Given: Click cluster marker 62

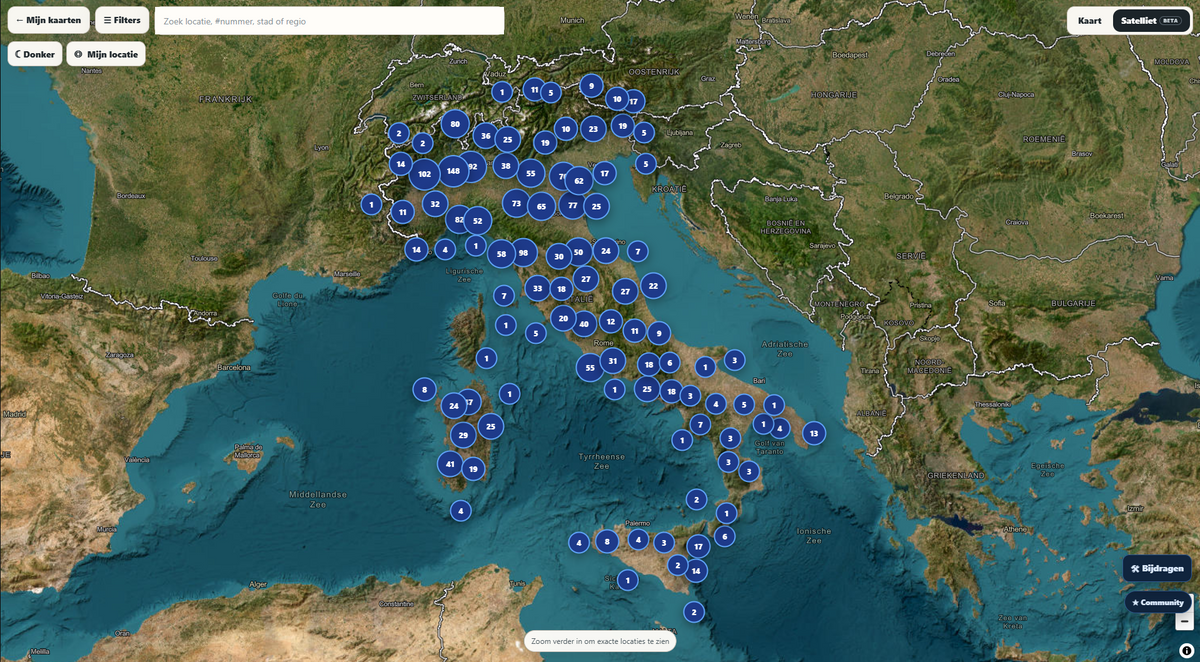Looking at the screenshot, I should pyautogui.click(x=578, y=181).
